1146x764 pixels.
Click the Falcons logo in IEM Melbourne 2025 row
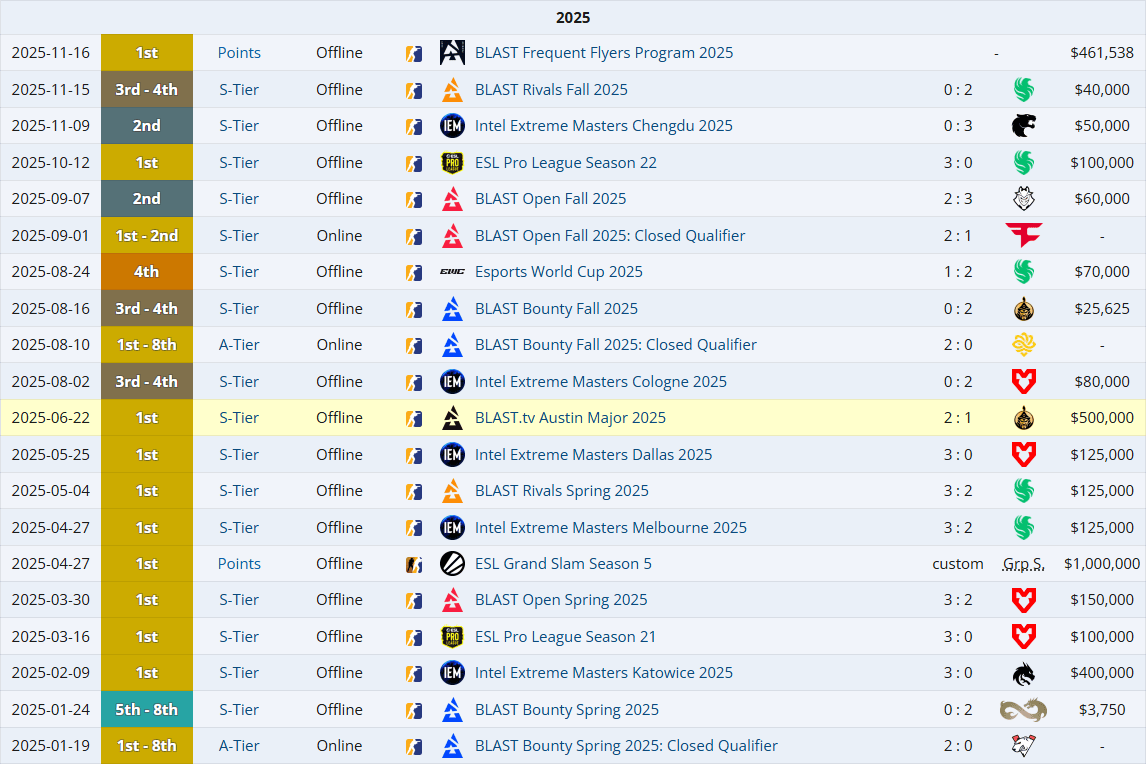(x=1023, y=527)
